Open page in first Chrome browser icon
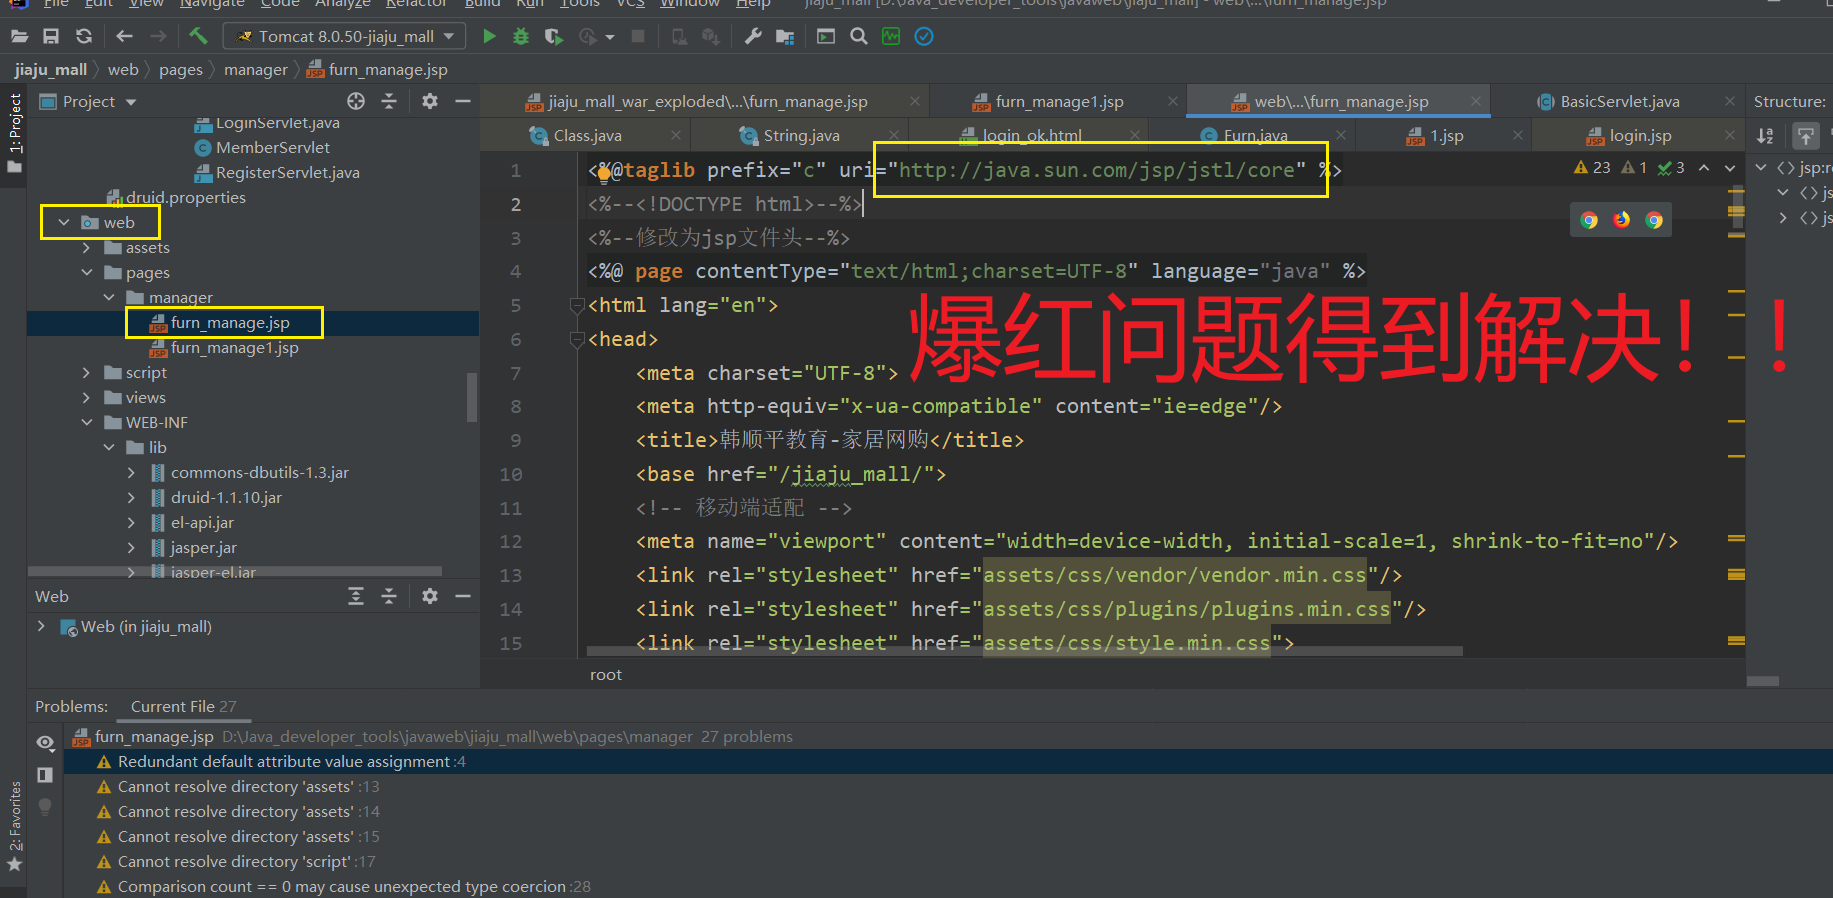The image size is (1833, 898). coord(1589,221)
